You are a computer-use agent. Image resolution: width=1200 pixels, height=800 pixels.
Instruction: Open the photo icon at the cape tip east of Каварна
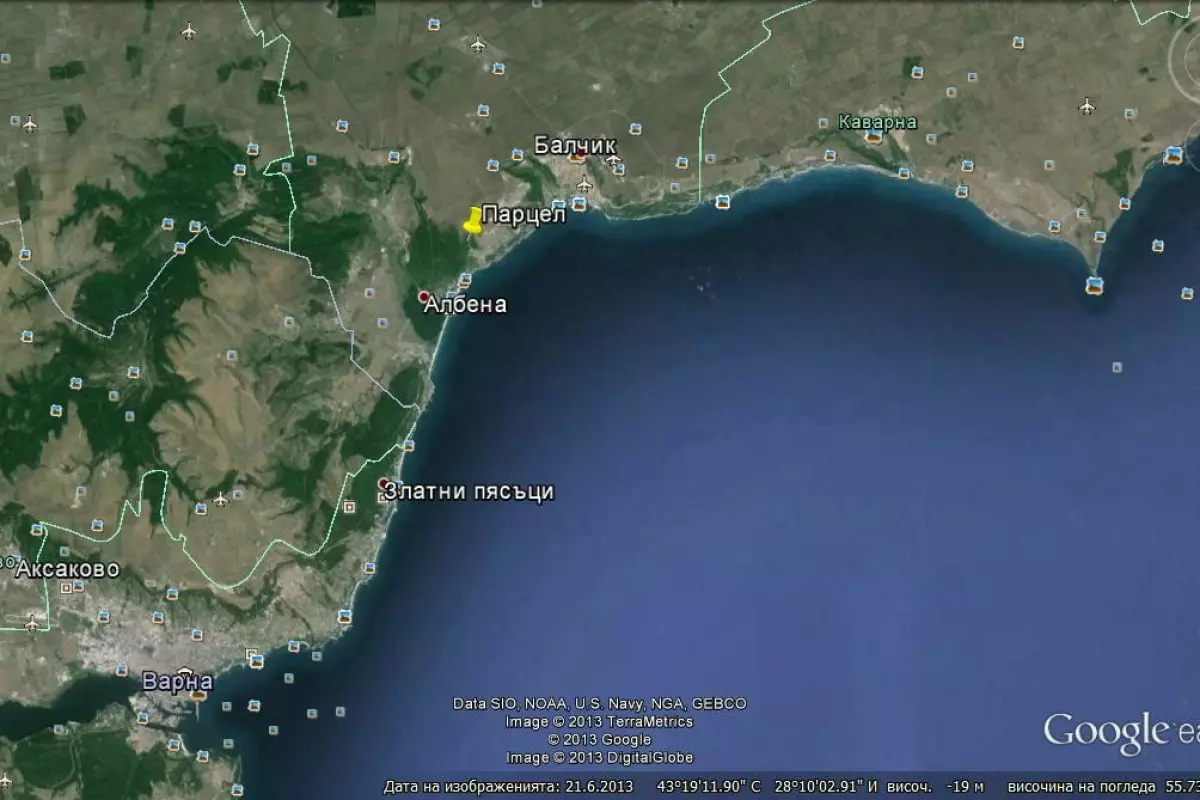point(1095,285)
